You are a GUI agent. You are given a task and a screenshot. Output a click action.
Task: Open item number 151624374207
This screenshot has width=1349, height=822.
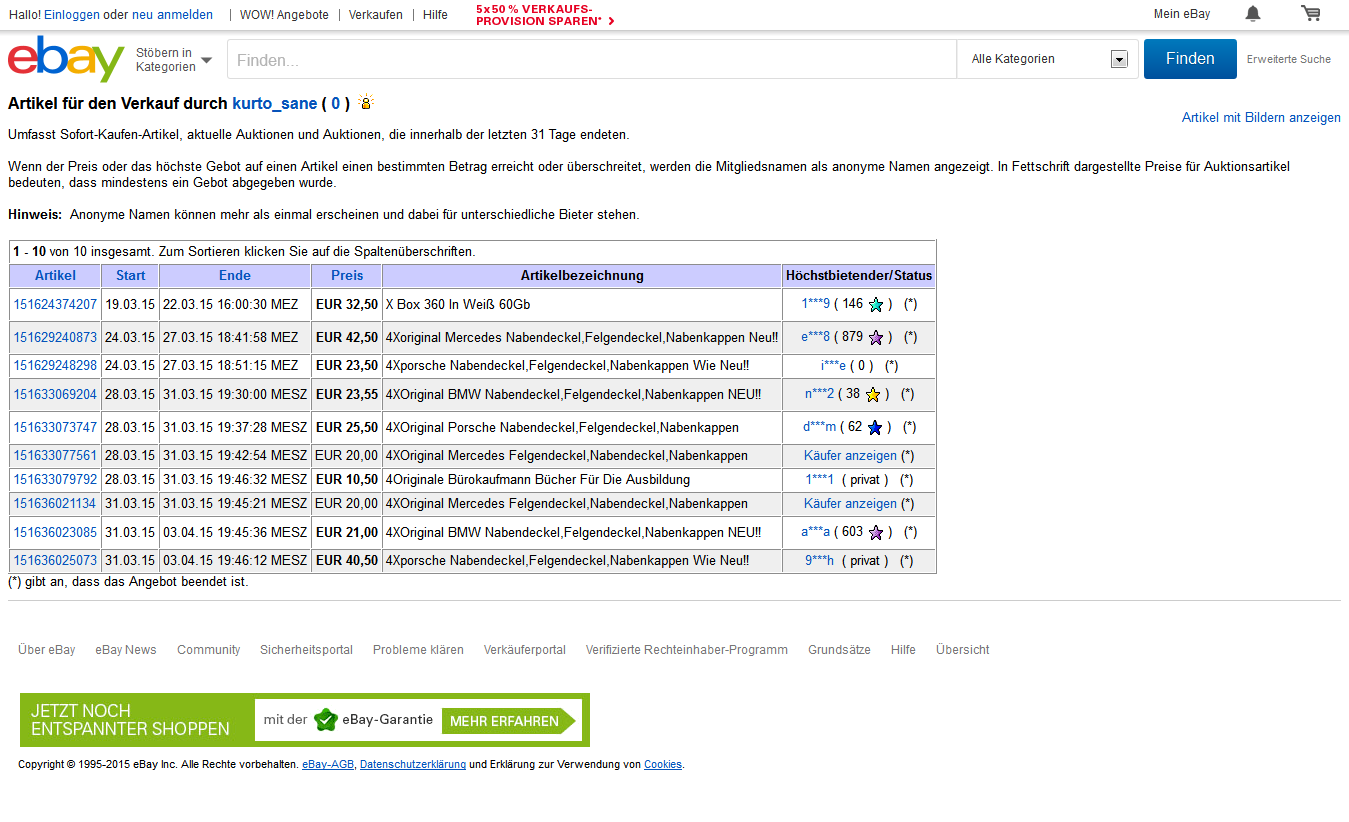tap(55, 304)
